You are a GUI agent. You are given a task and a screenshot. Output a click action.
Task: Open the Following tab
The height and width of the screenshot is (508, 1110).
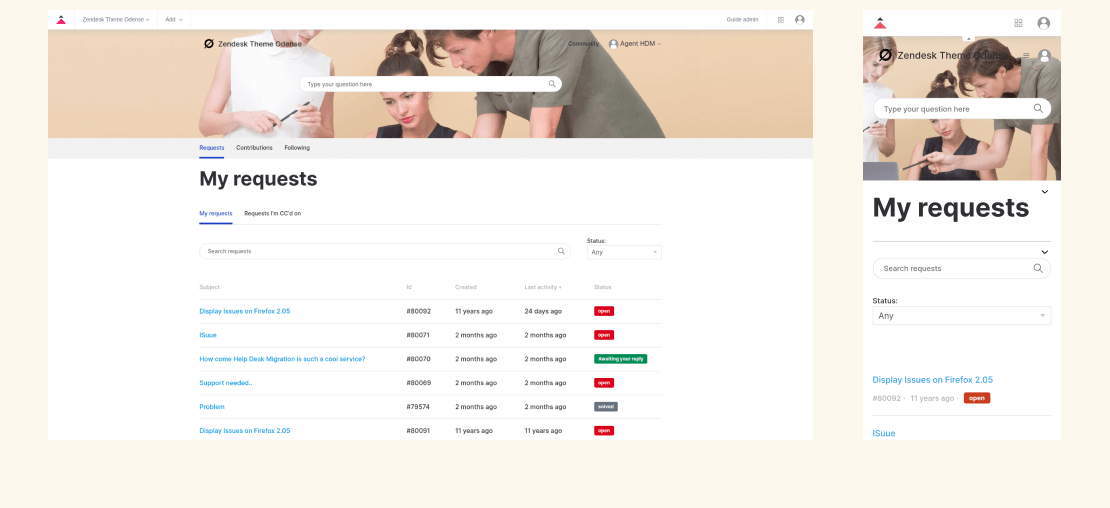click(x=297, y=148)
